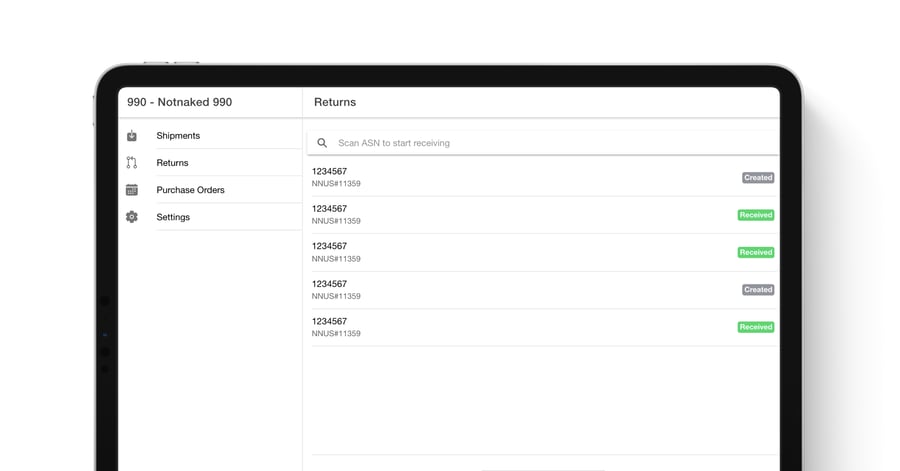The height and width of the screenshot is (471, 900).
Task: Click the Purchase Orders calendar icon
Action: click(x=132, y=190)
